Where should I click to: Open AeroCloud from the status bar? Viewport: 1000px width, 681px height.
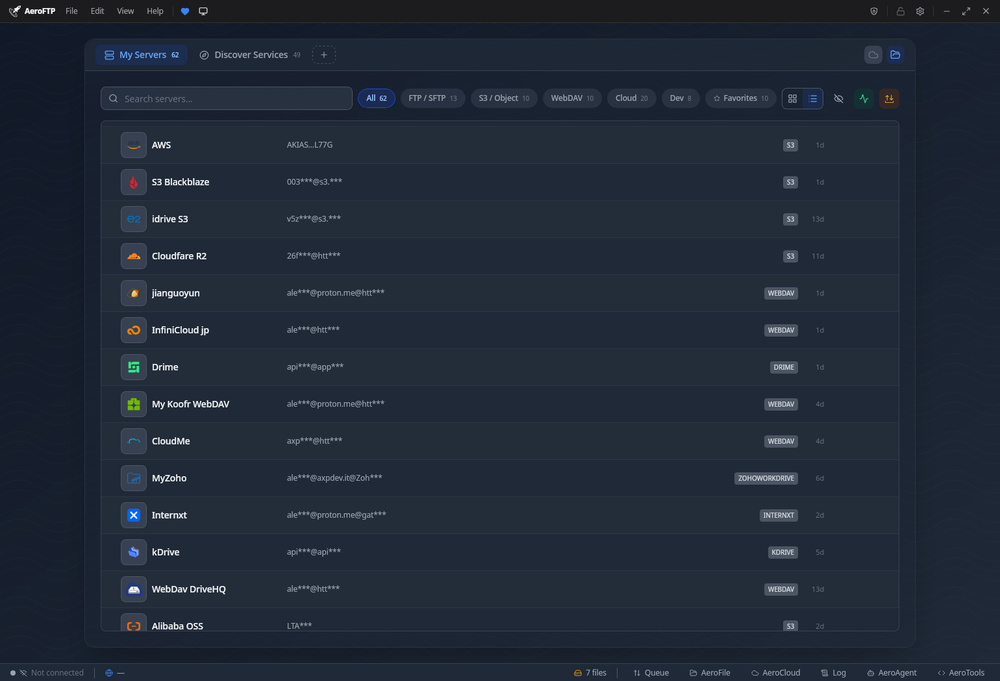[776, 672]
